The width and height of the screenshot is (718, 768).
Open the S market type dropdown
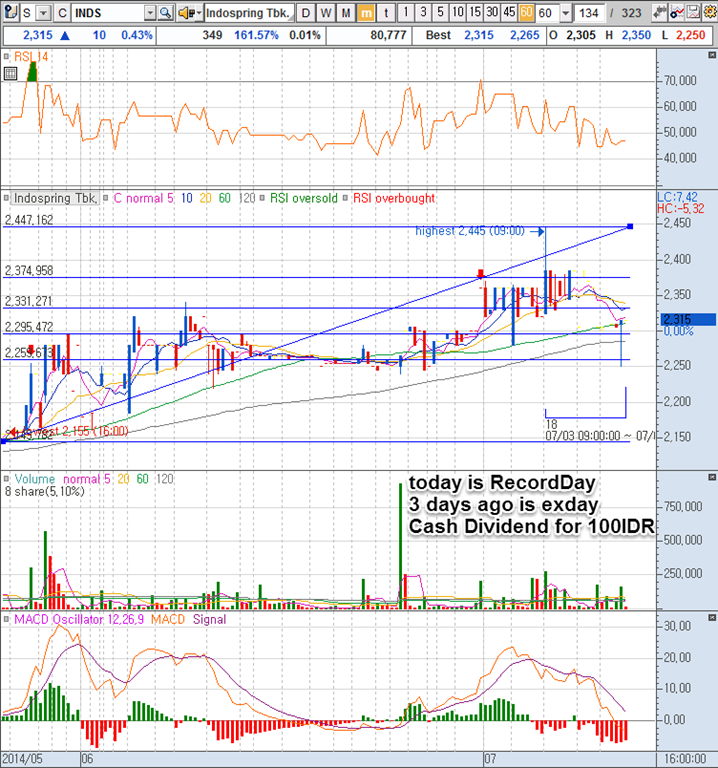click(44, 13)
